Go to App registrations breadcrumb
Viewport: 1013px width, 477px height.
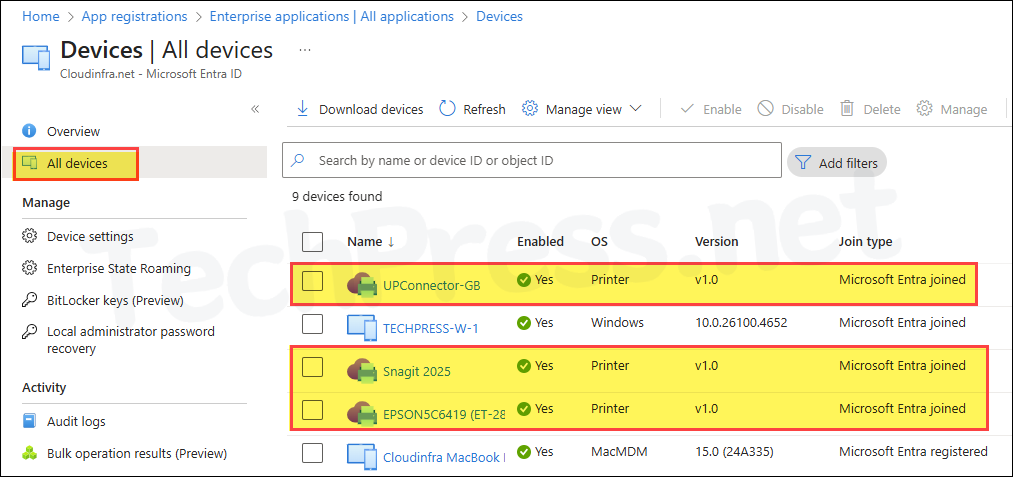pos(134,16)
